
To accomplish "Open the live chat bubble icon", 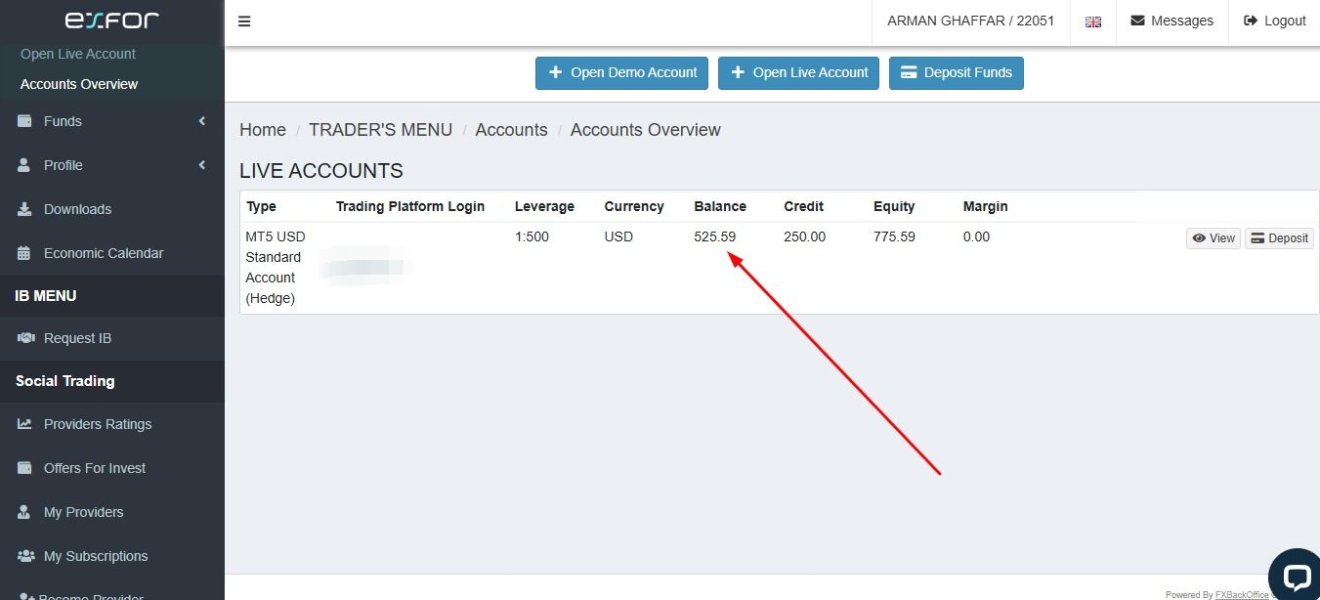I will click(1296, 576).
